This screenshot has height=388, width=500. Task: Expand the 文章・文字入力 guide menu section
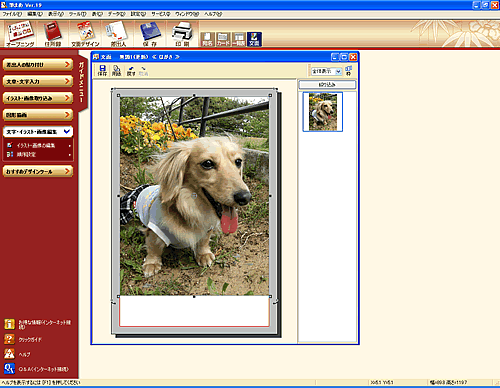[38, 81]
